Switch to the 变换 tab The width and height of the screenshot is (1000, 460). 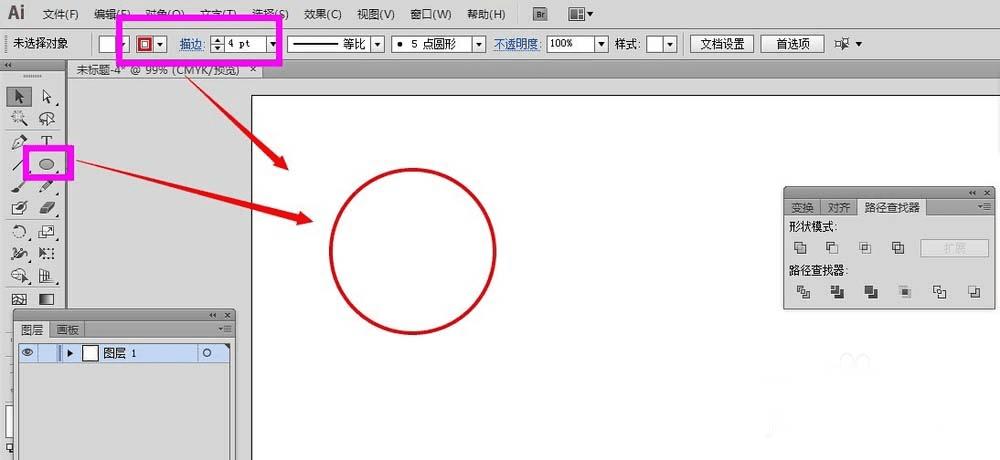[802, 207]
